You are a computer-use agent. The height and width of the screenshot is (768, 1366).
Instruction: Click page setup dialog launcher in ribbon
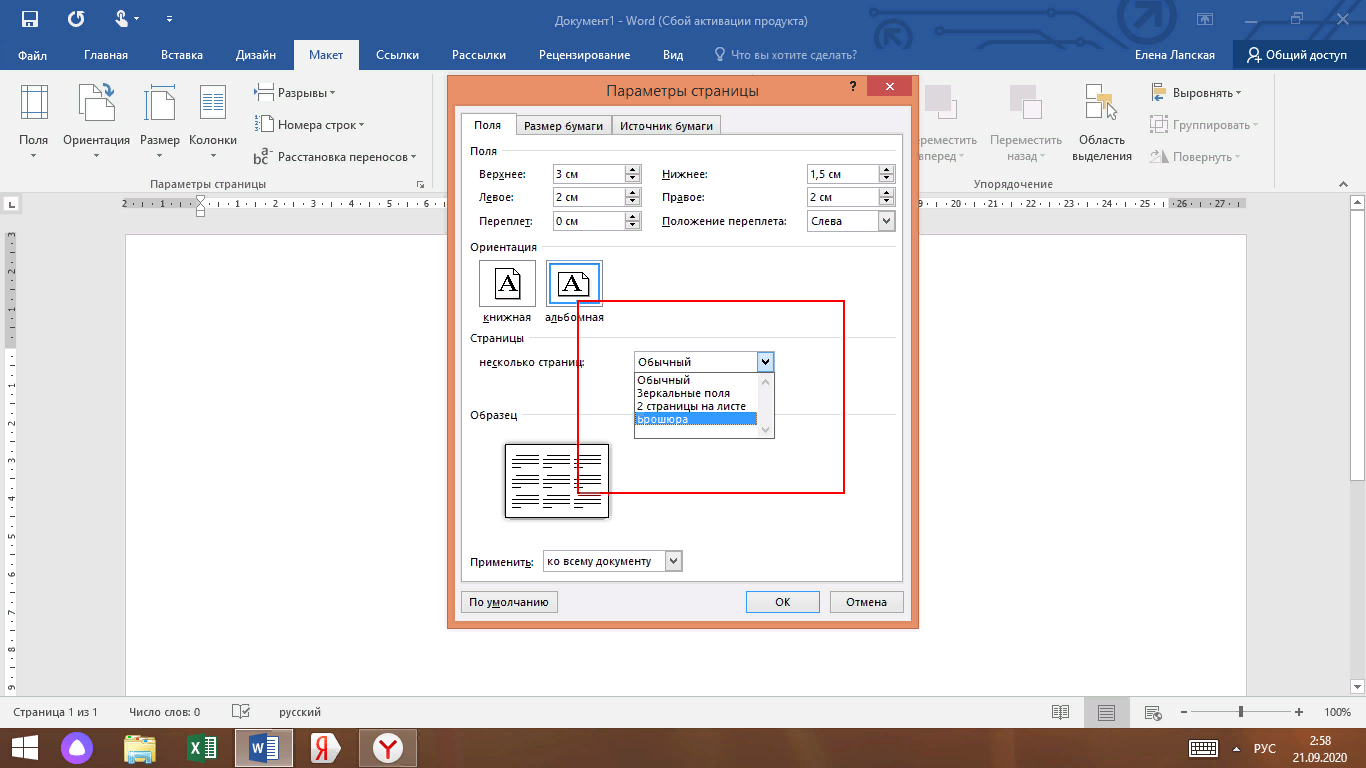[421, 184]
